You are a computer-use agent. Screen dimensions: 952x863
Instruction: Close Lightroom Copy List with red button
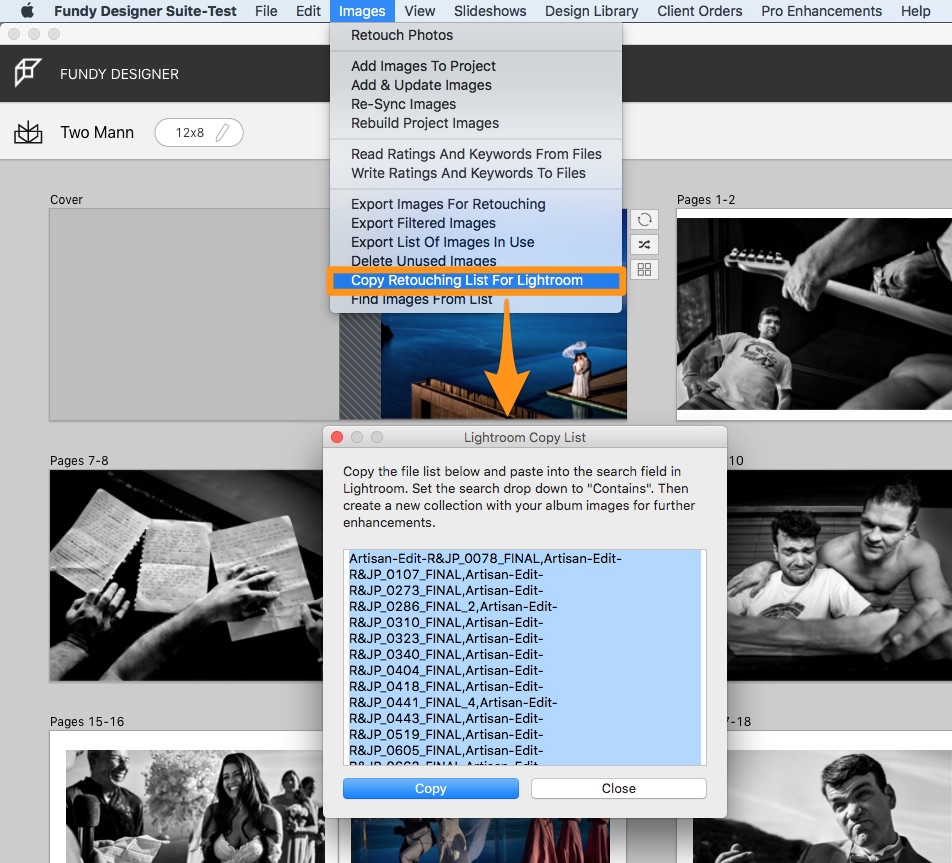point(337,437)
